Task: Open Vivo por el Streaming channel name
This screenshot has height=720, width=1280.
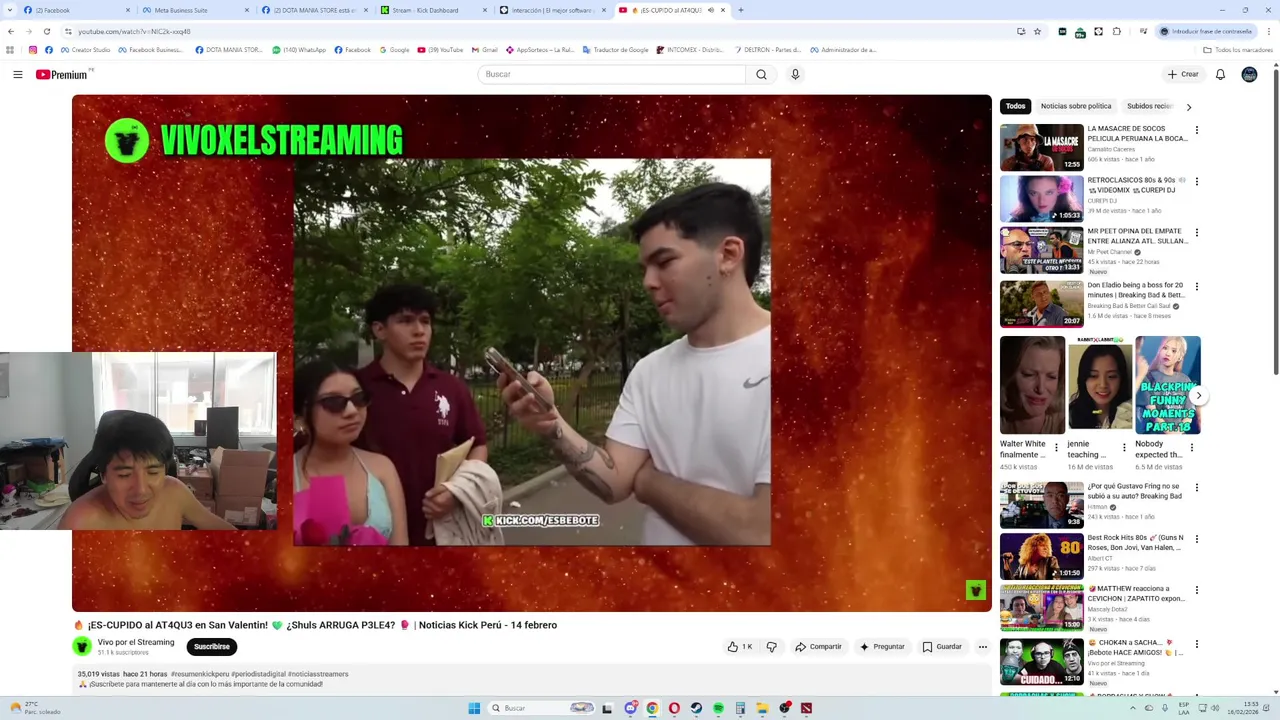Action: click(x=136, y=642)
